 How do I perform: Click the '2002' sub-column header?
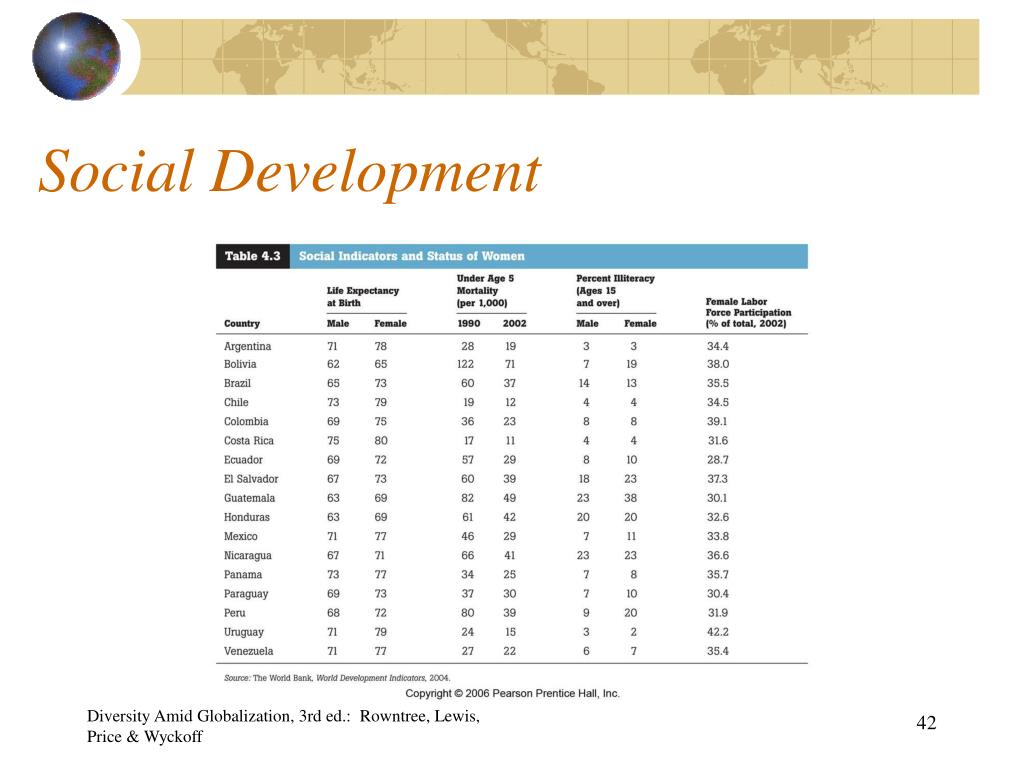pyautogui.click(x=514, y=323)
